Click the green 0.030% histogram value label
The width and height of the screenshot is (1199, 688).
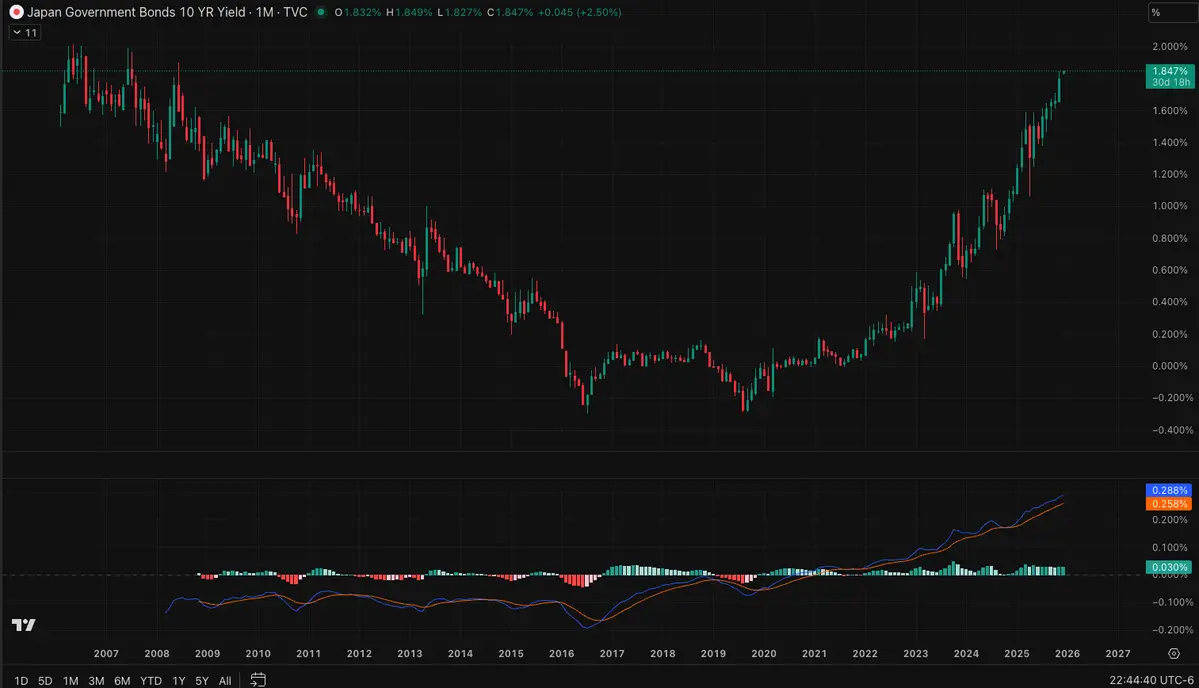[x=1169, y=567]
